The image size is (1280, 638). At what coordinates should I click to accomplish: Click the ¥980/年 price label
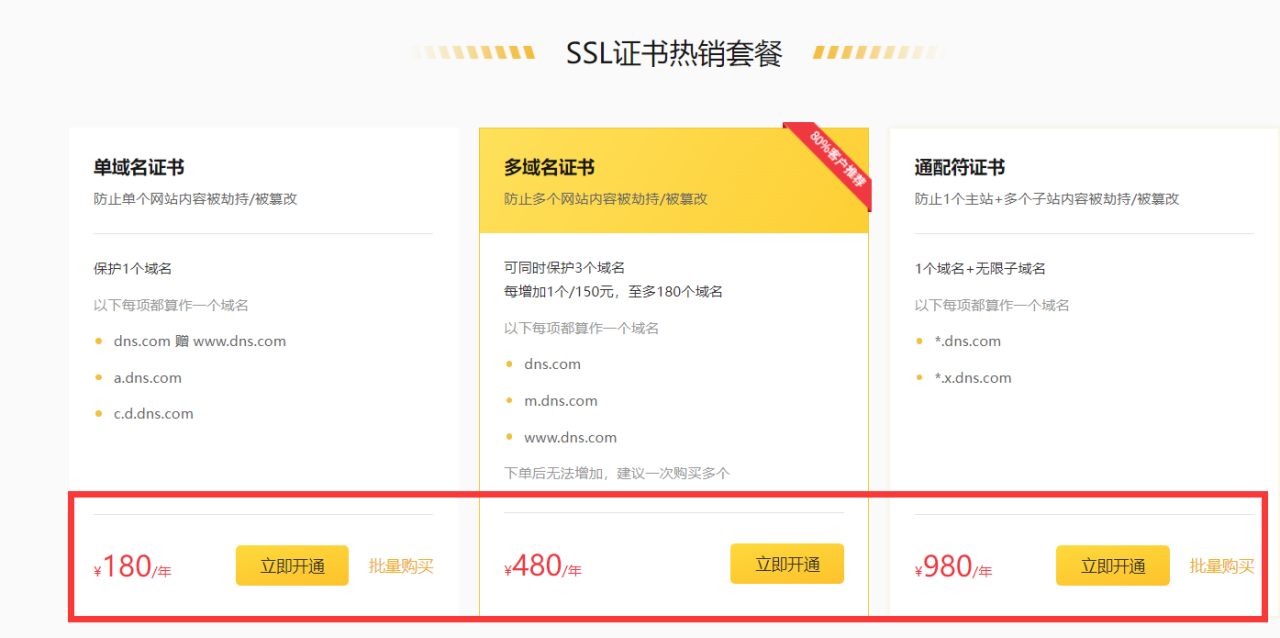[953, 567]
